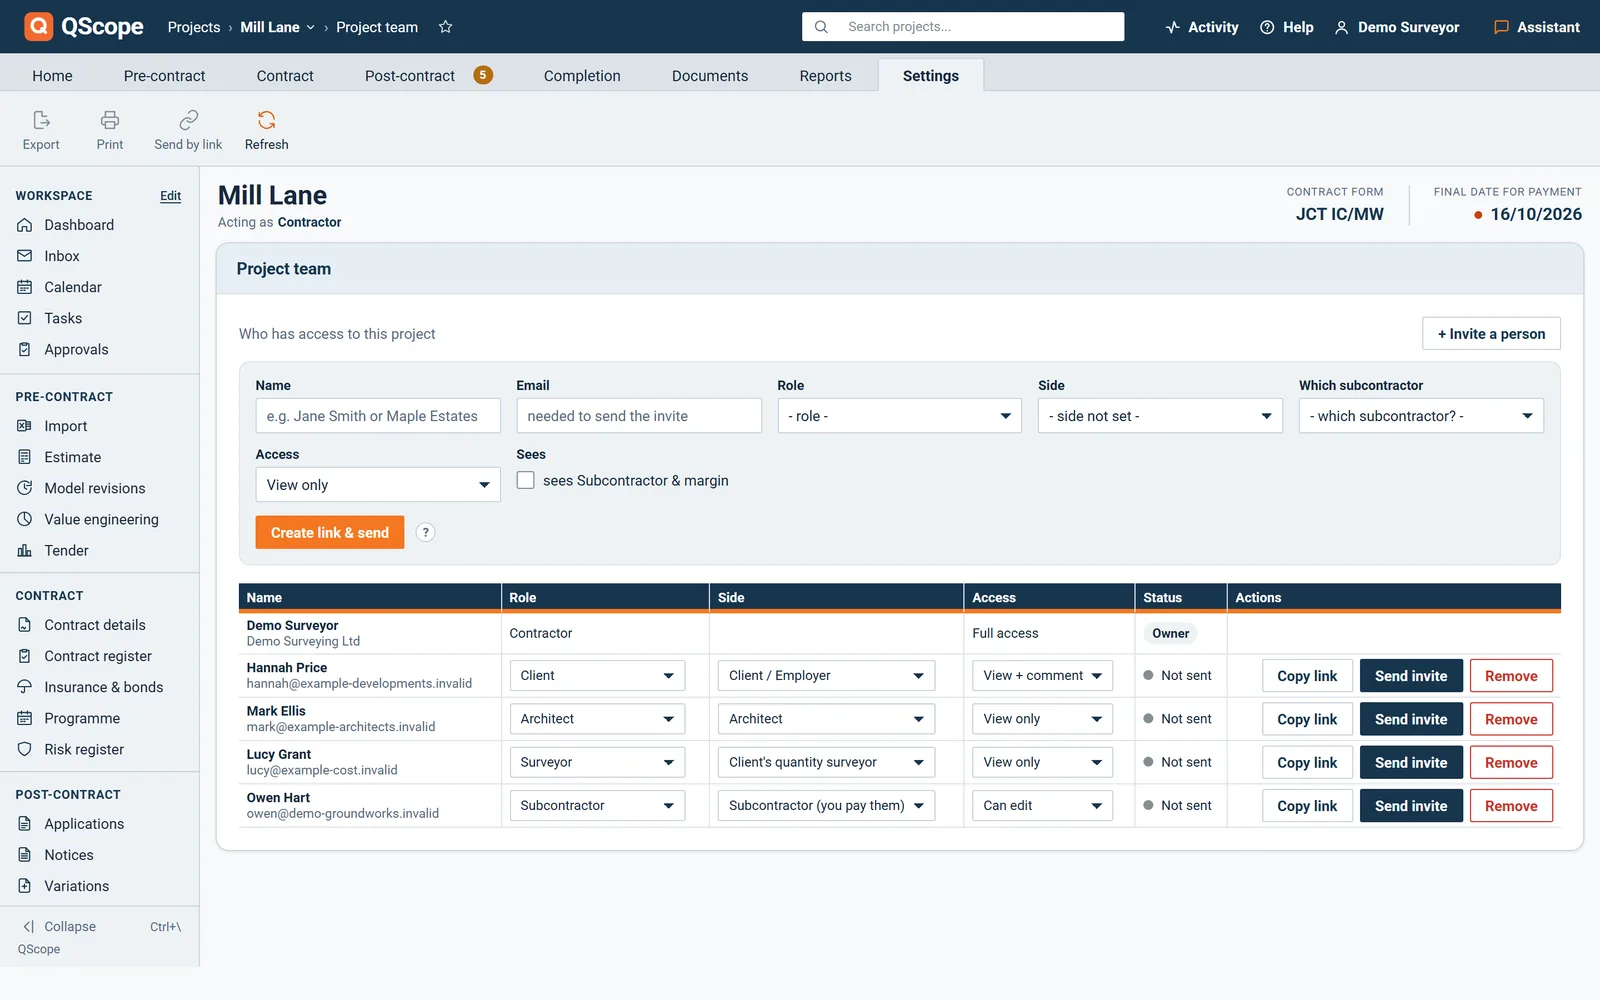Expand the Mill Lane breadcrumb dropdown
Image resolution: width=1600 pixels, height=1000 pixels.
coord(277,27)
